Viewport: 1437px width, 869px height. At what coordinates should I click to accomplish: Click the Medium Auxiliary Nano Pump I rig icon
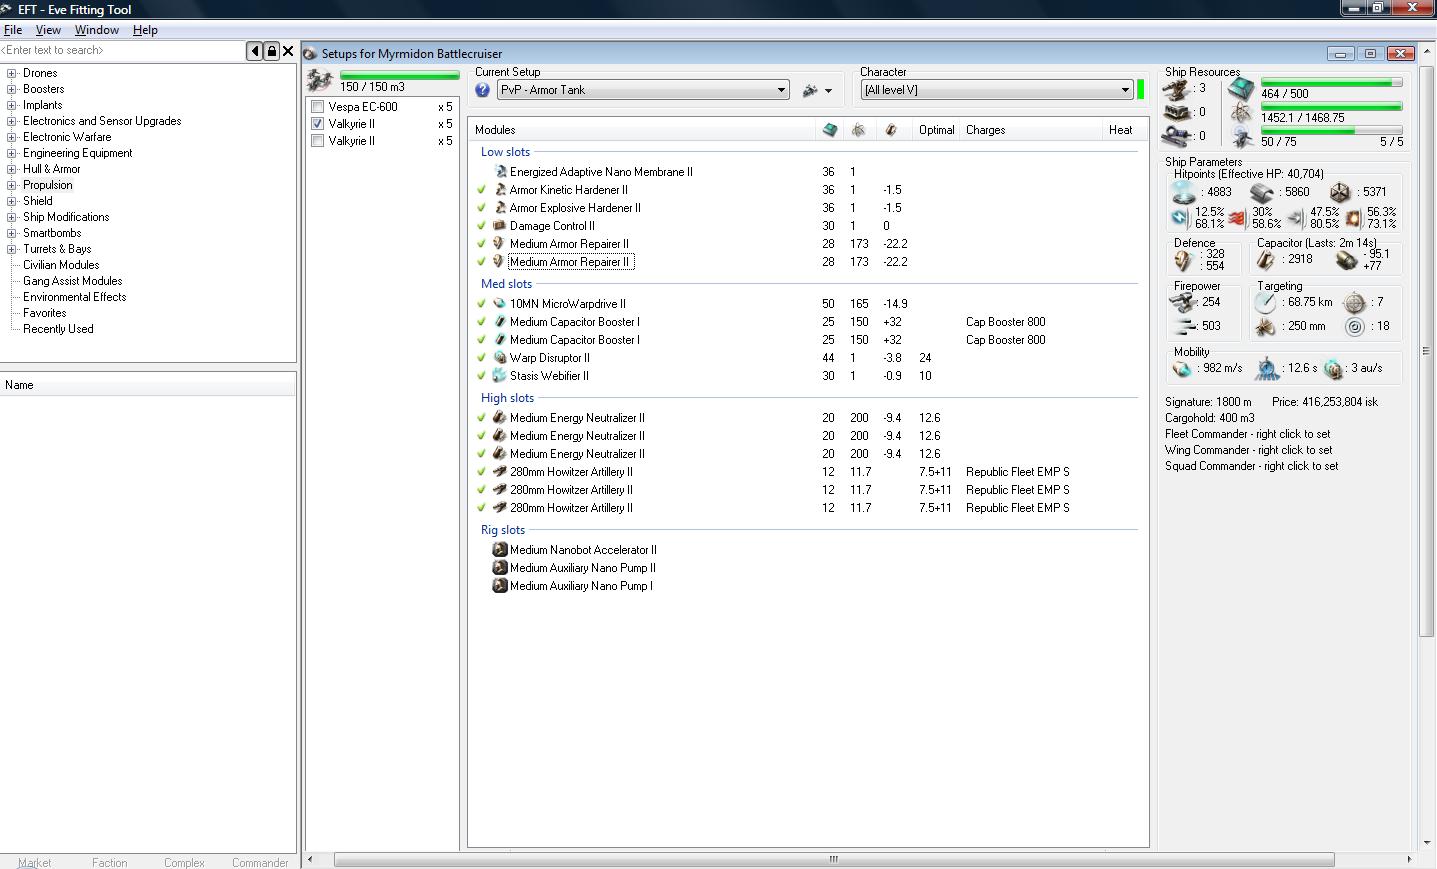500,586
